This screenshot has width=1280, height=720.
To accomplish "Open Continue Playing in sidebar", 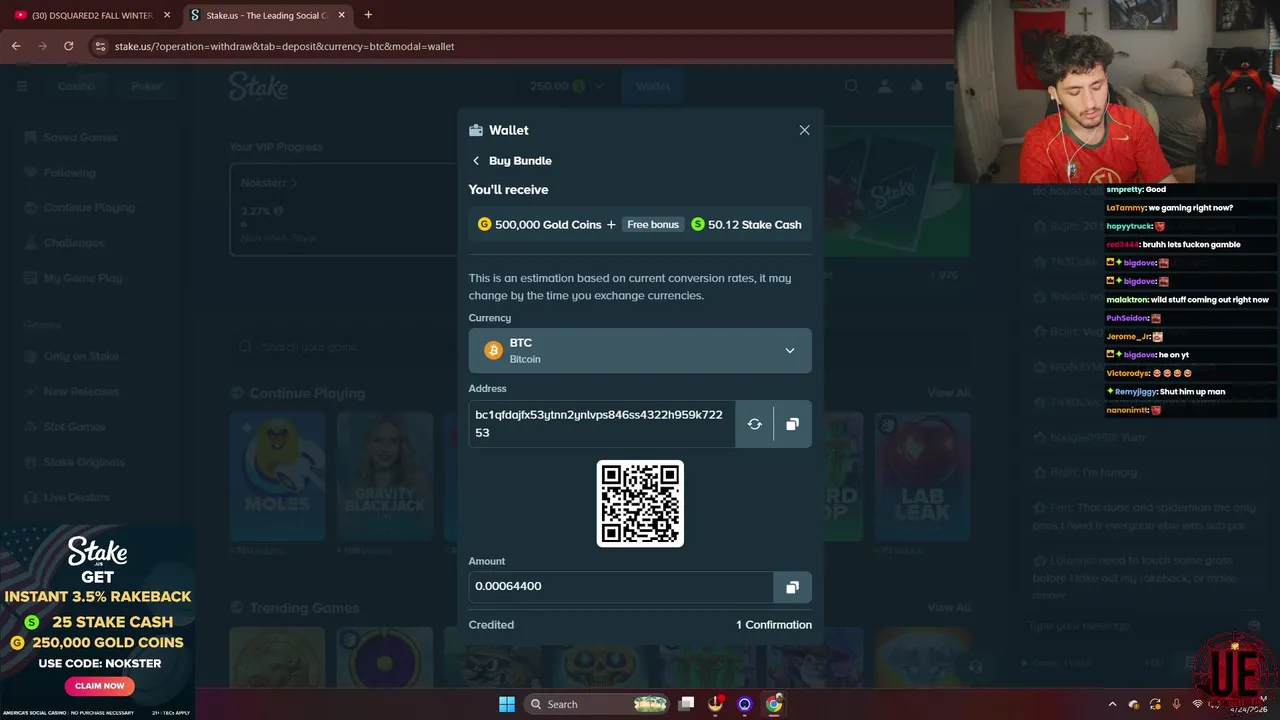I will pyautogui.click(x=89, y=207).
